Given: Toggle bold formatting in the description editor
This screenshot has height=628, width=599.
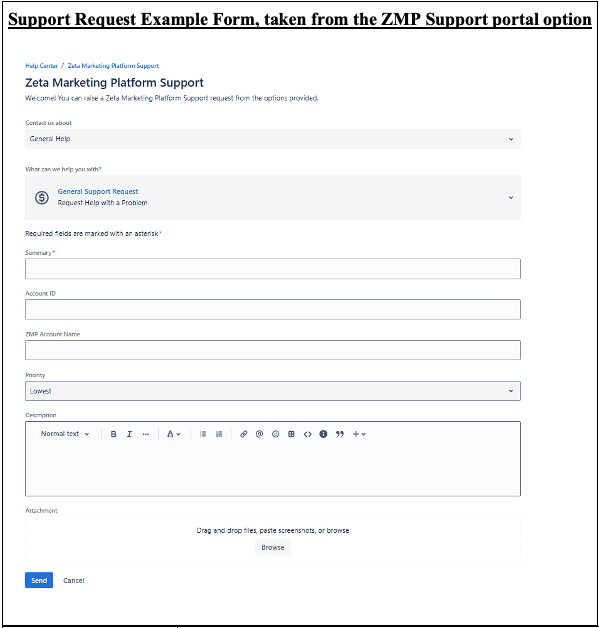Looking at the screenshot, I should [x=113, y=434].
